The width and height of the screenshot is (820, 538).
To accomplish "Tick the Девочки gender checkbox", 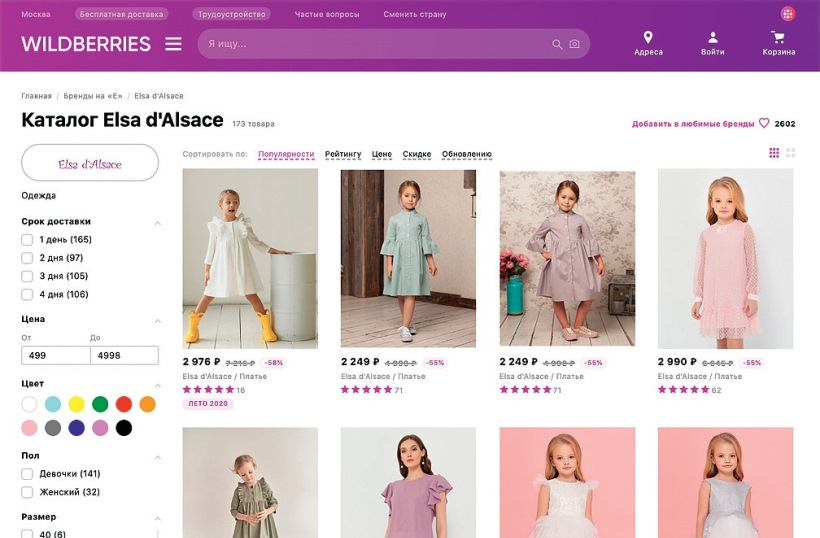I will coord(27,474).
